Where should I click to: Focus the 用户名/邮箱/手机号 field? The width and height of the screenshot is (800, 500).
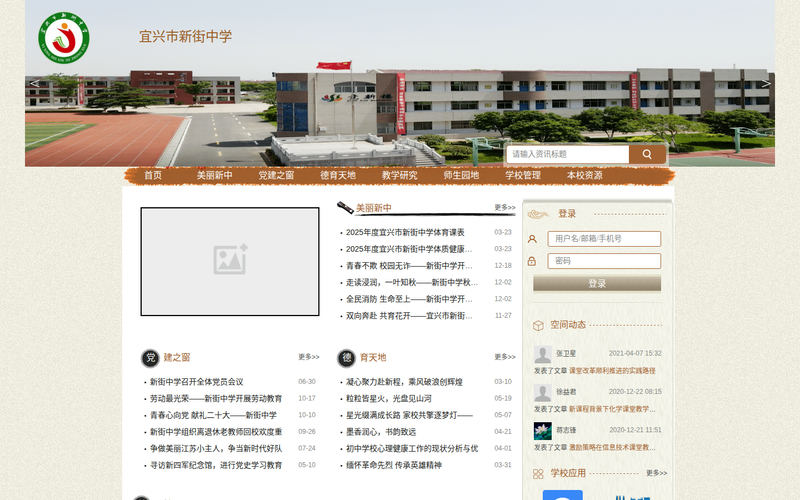(x=604, y=239)
